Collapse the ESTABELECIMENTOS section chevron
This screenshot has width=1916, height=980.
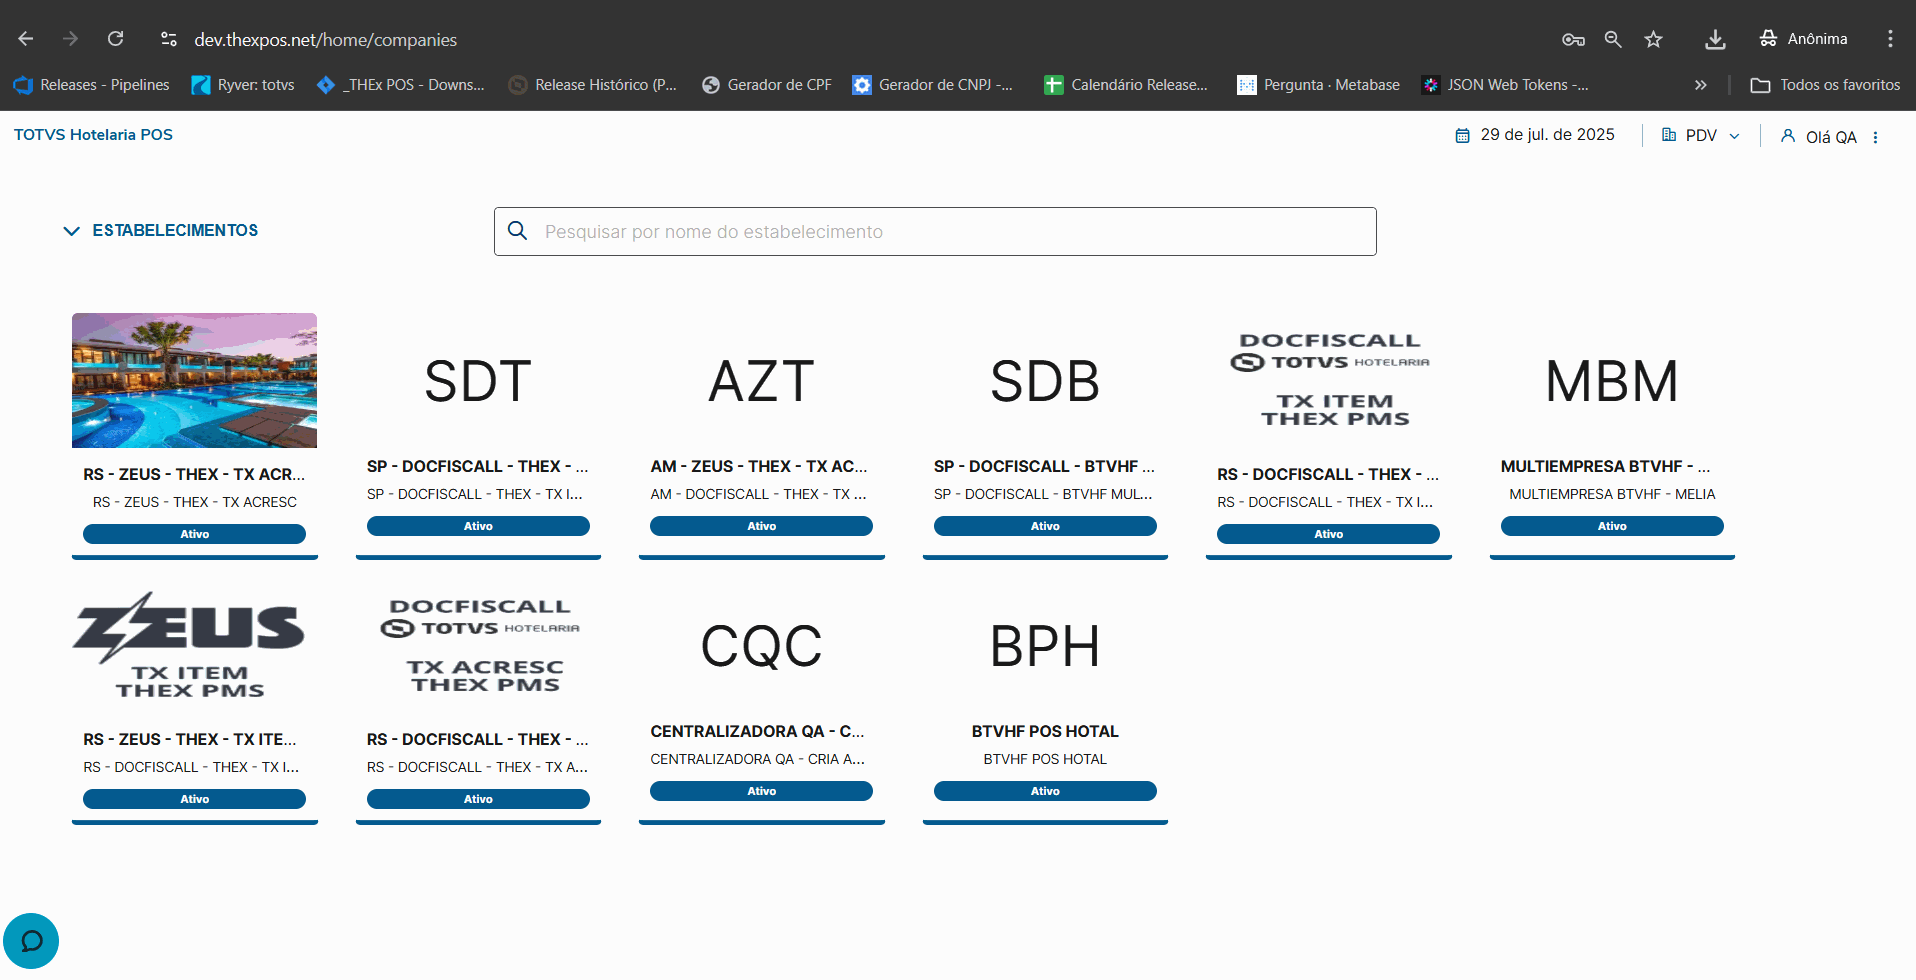pyautogui.click(x=71, y=231)
